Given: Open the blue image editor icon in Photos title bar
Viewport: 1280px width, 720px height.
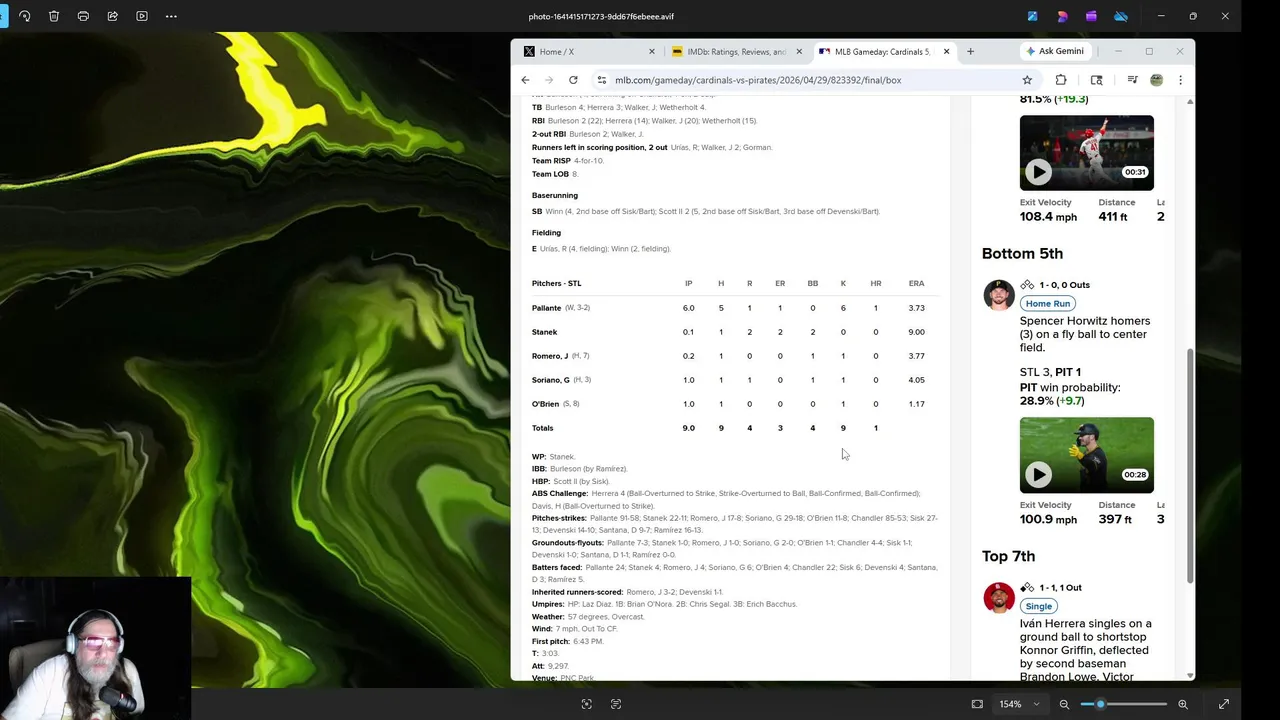Looking at the screenshot, I should coord(1032,16).
